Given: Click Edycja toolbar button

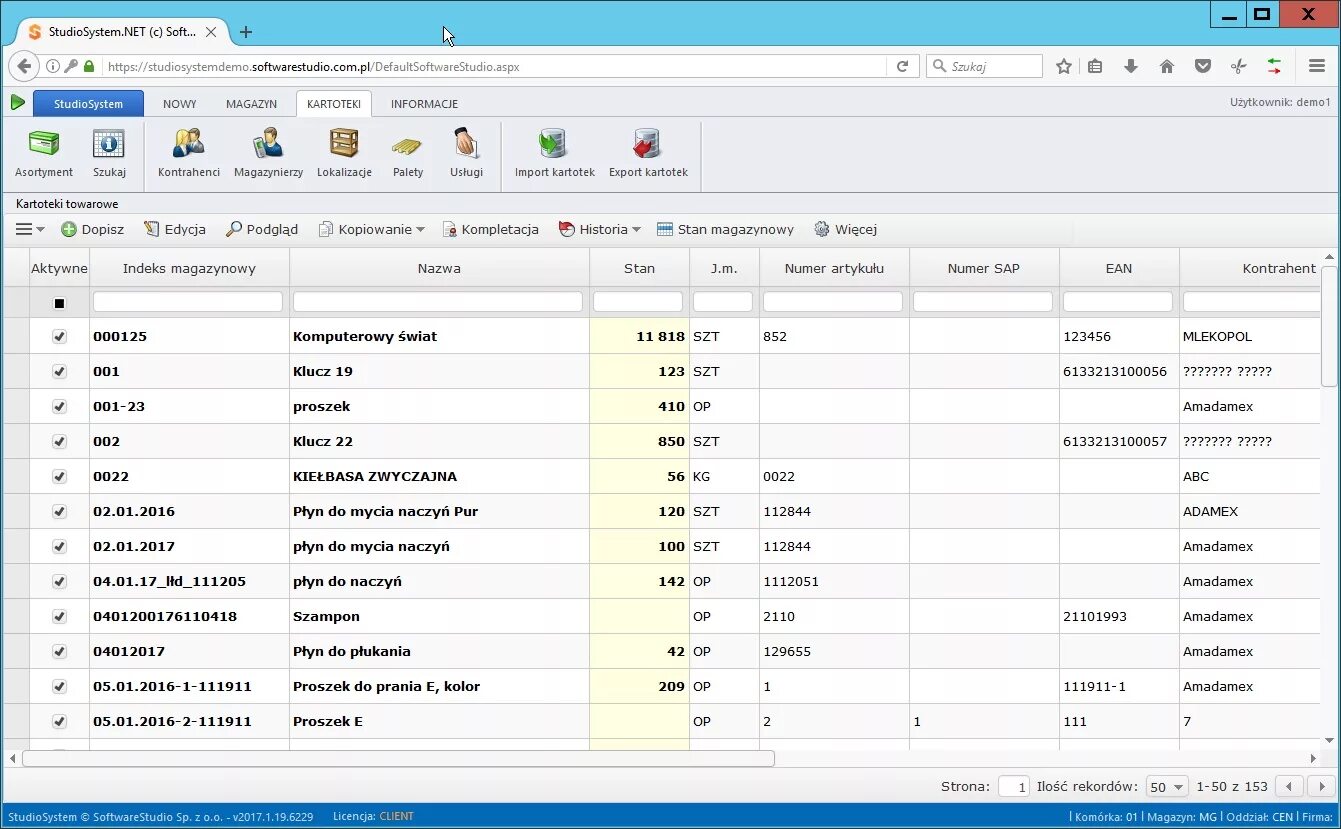Looking at the screenshot, I should click(175, 229).
